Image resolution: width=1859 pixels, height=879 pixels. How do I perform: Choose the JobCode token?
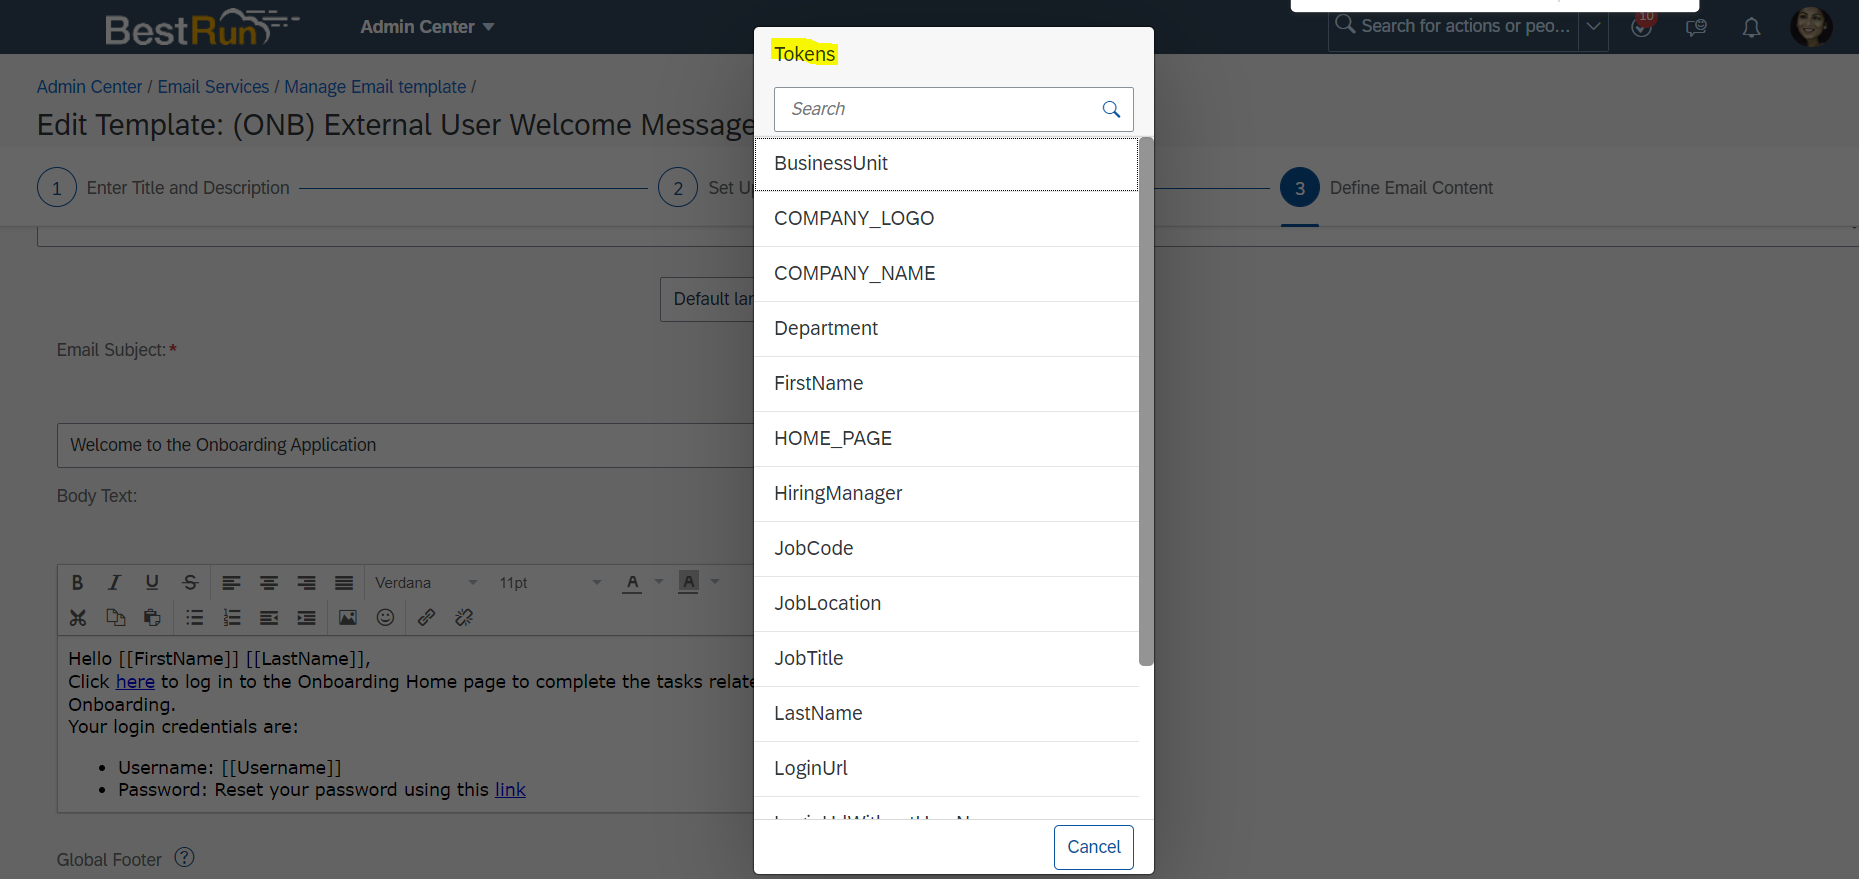(946, 549)
